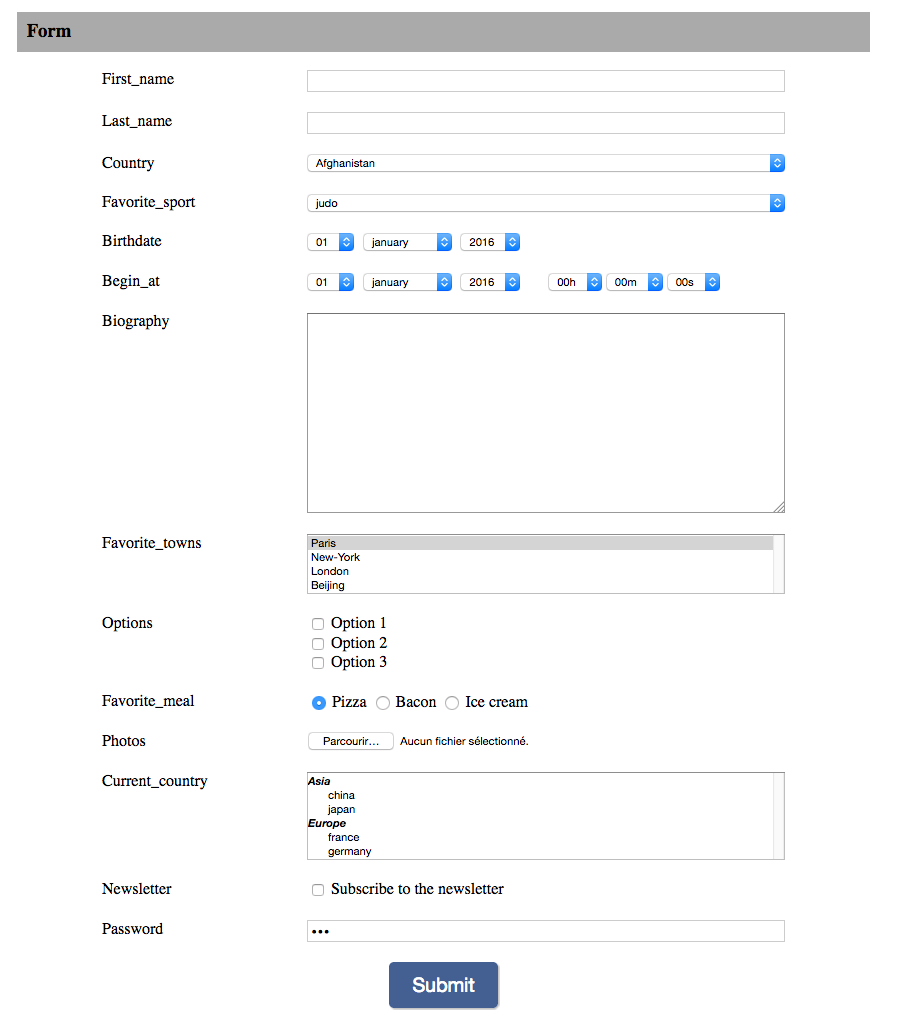Viewport: 904px width, 1031px height.
Task: Check the Option 1 checkbox
Action: [x=318, y=624]
